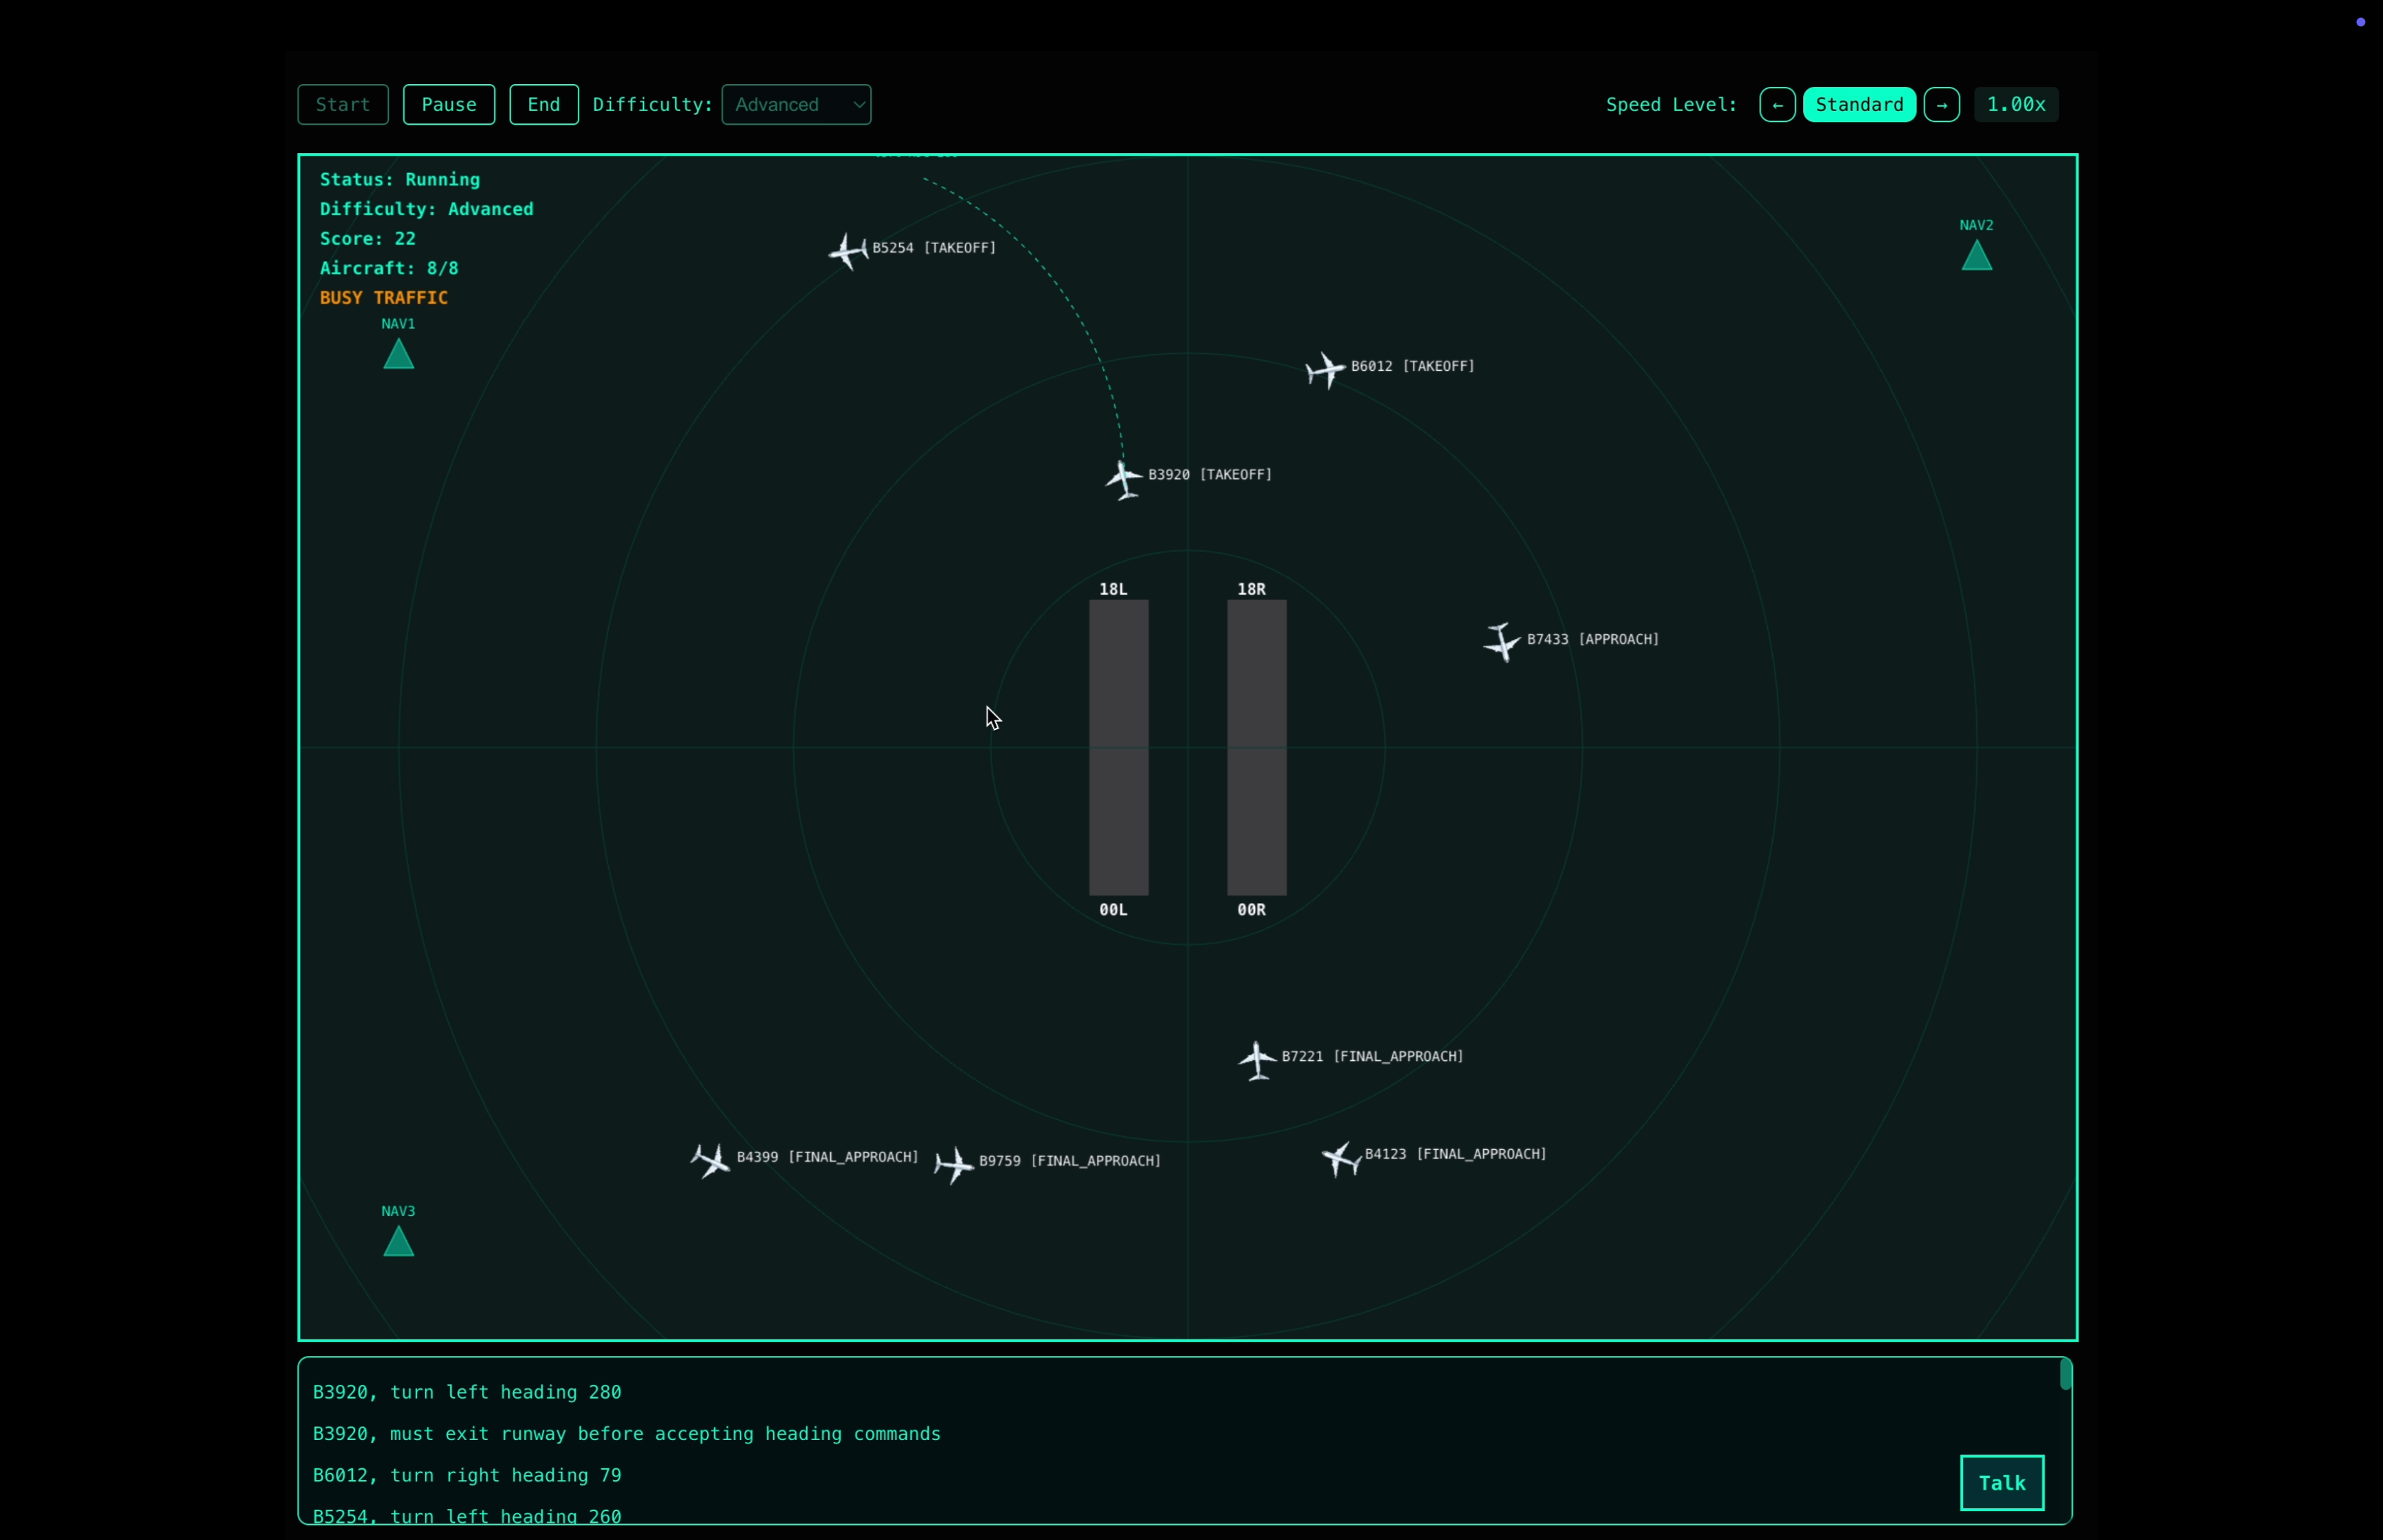The image size is (2383, 1540).
Task: Click the NAV2 waypoint triangle
Action: click(x=1977, y=256)
